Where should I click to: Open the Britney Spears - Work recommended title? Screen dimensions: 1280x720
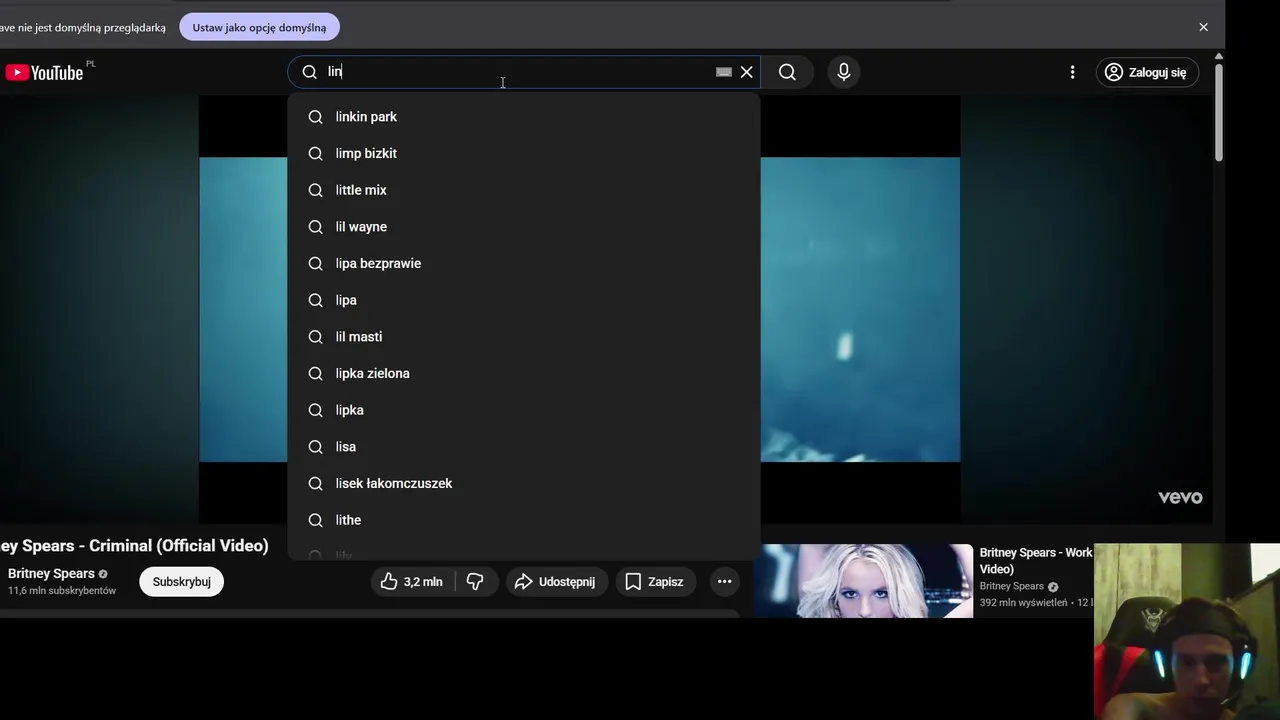point(1036,560)
